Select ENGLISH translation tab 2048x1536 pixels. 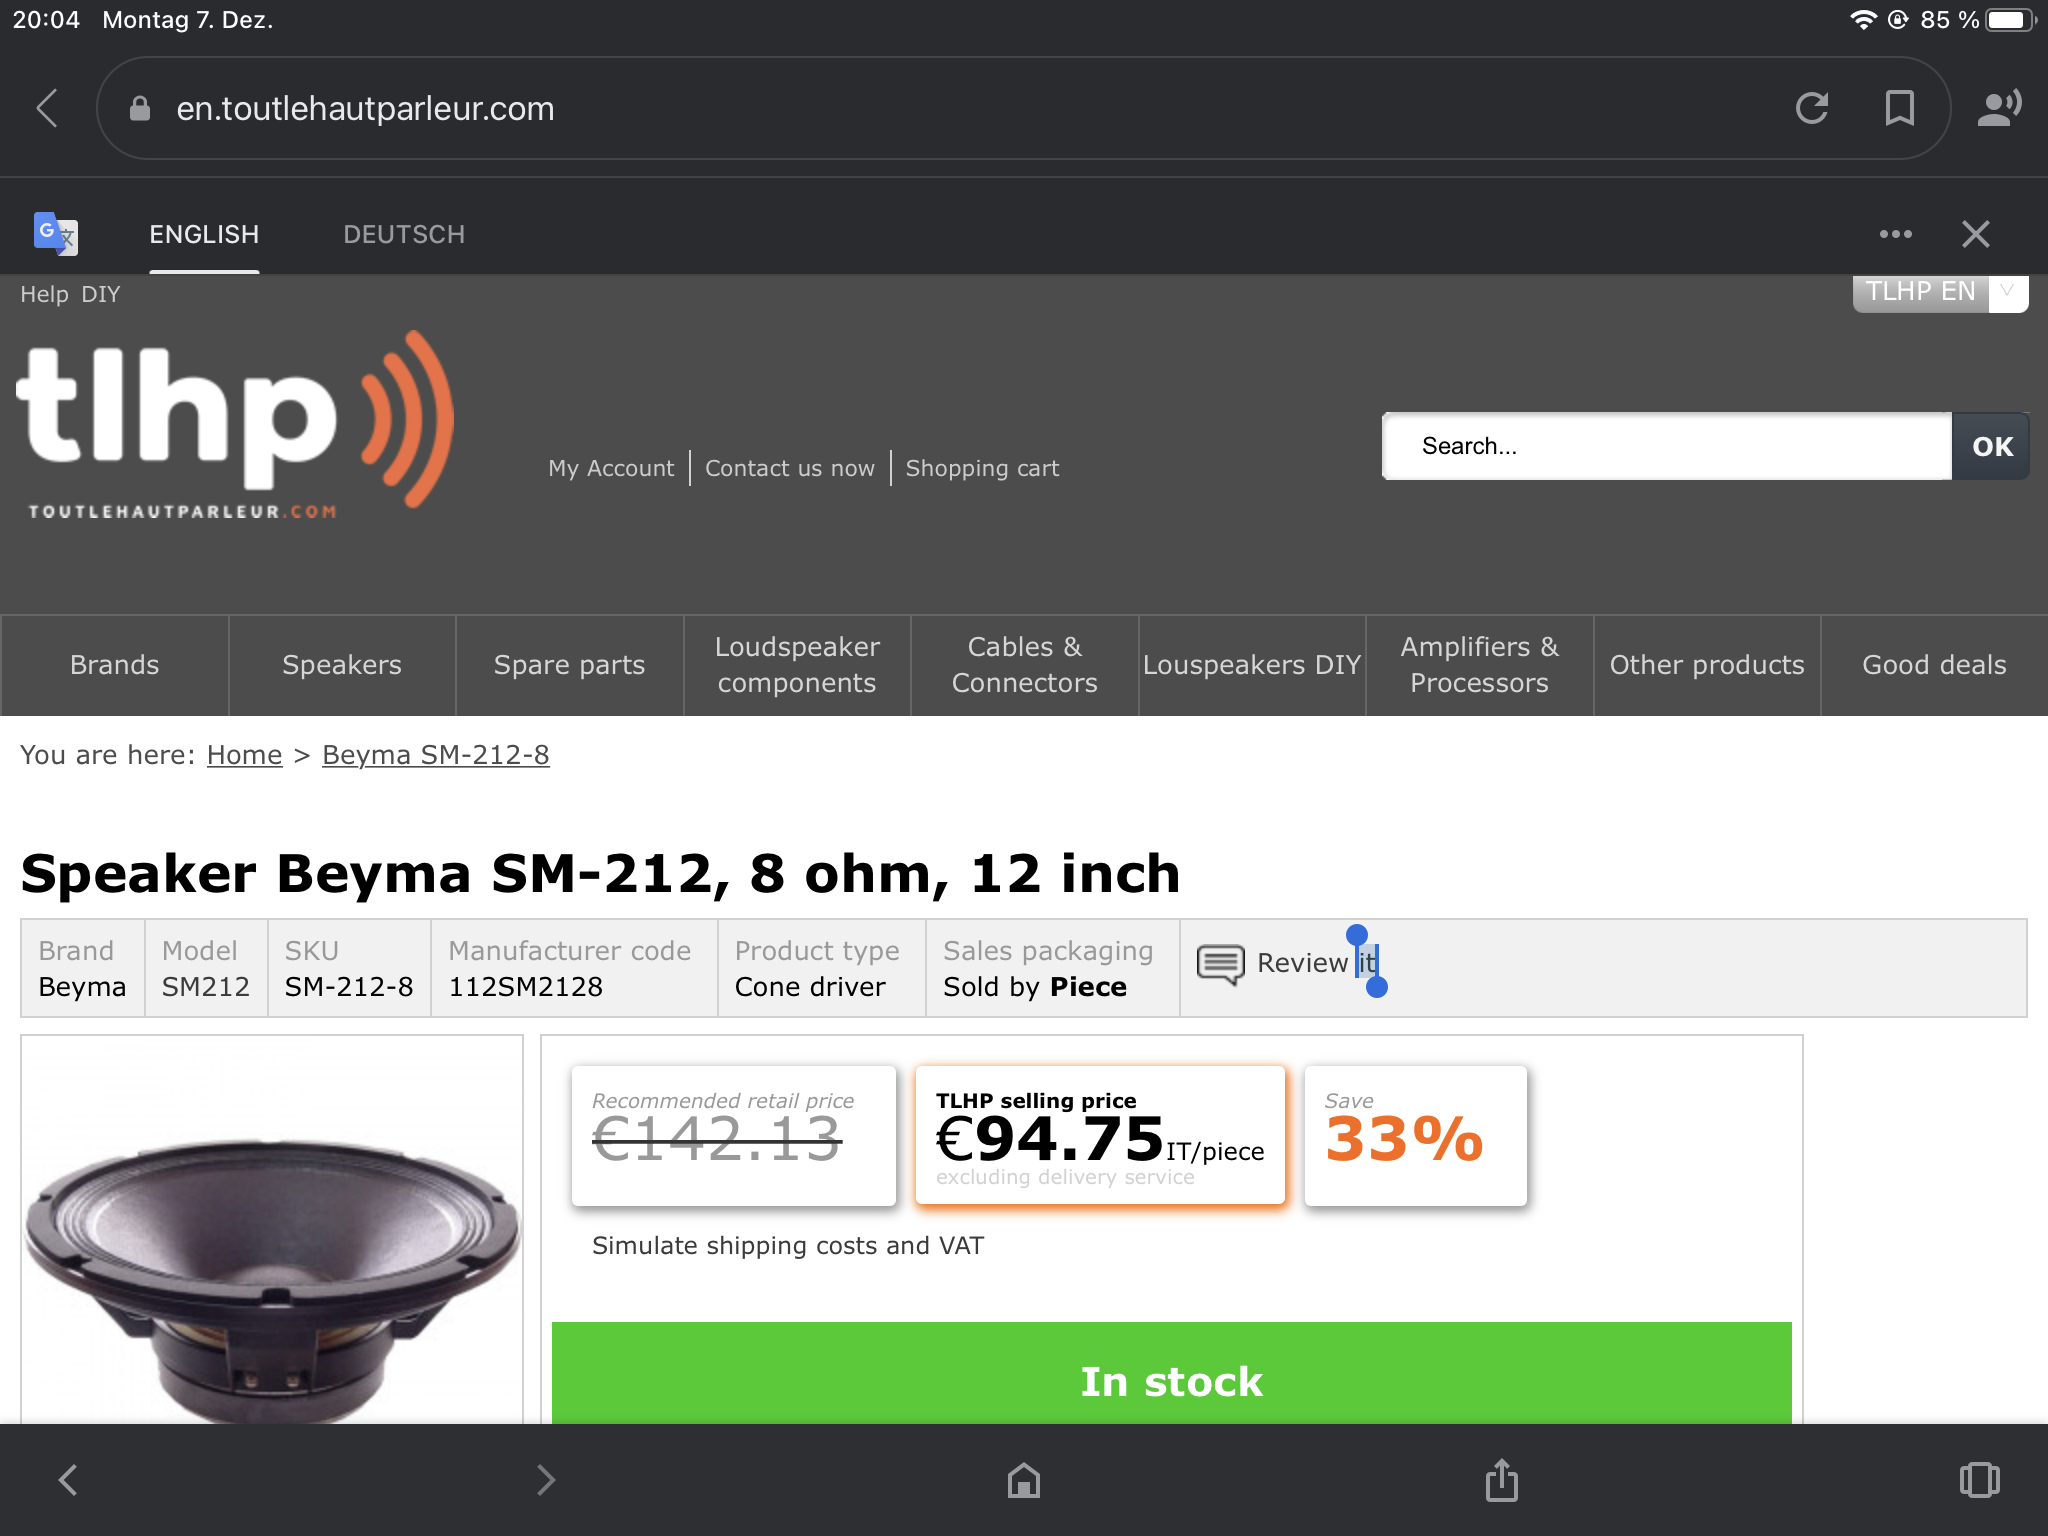click(204, 234)
